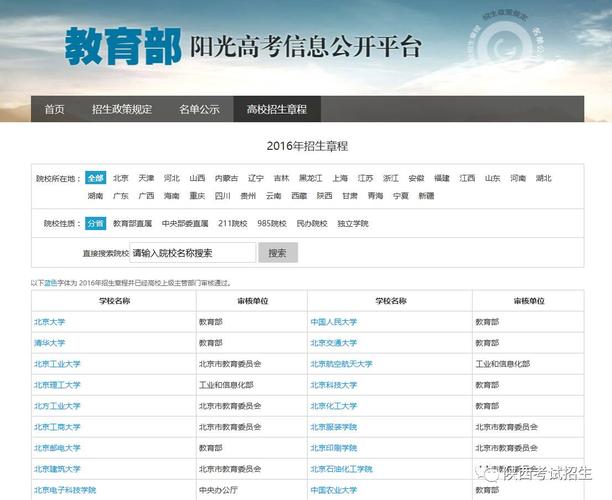Screen dimensions: 612x500
Task: Filter by 教育部直属 school type
Action: click(132, 223)
